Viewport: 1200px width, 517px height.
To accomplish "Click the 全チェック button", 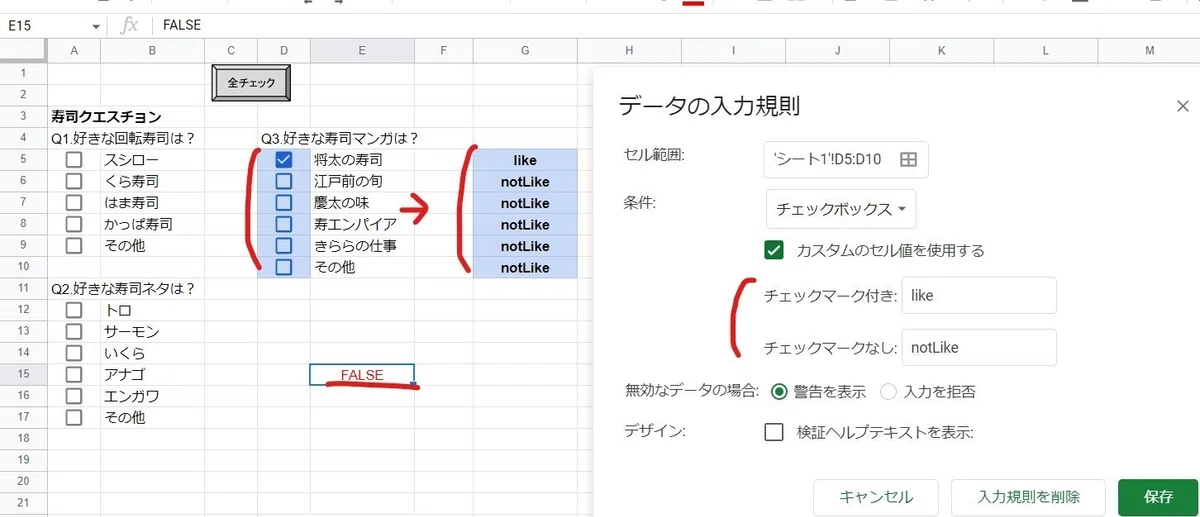I will coord(251,84).
